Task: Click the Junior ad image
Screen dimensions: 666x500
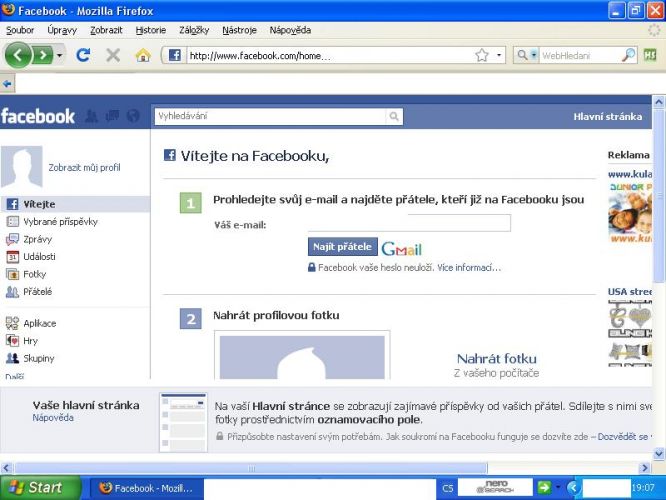Action: [630, 212]
